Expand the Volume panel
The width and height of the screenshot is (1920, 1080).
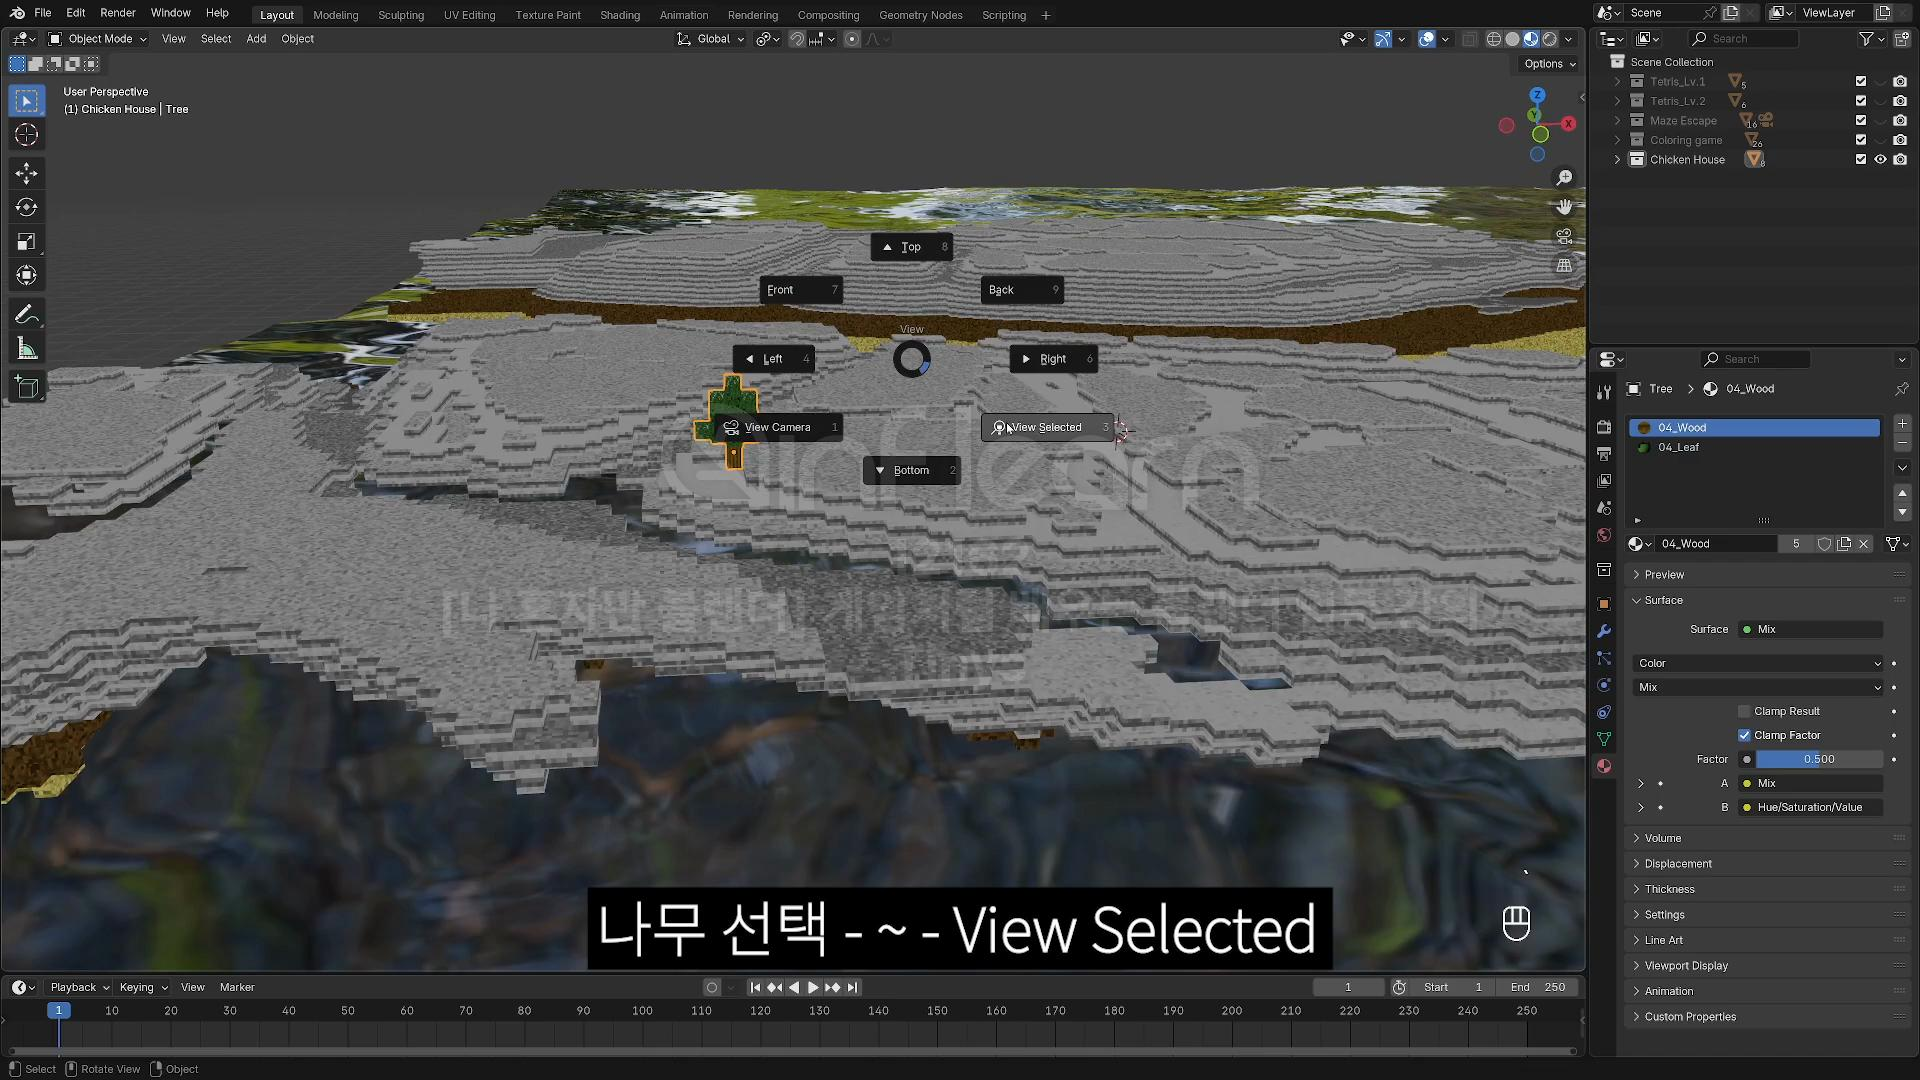tap(1663, 838)
